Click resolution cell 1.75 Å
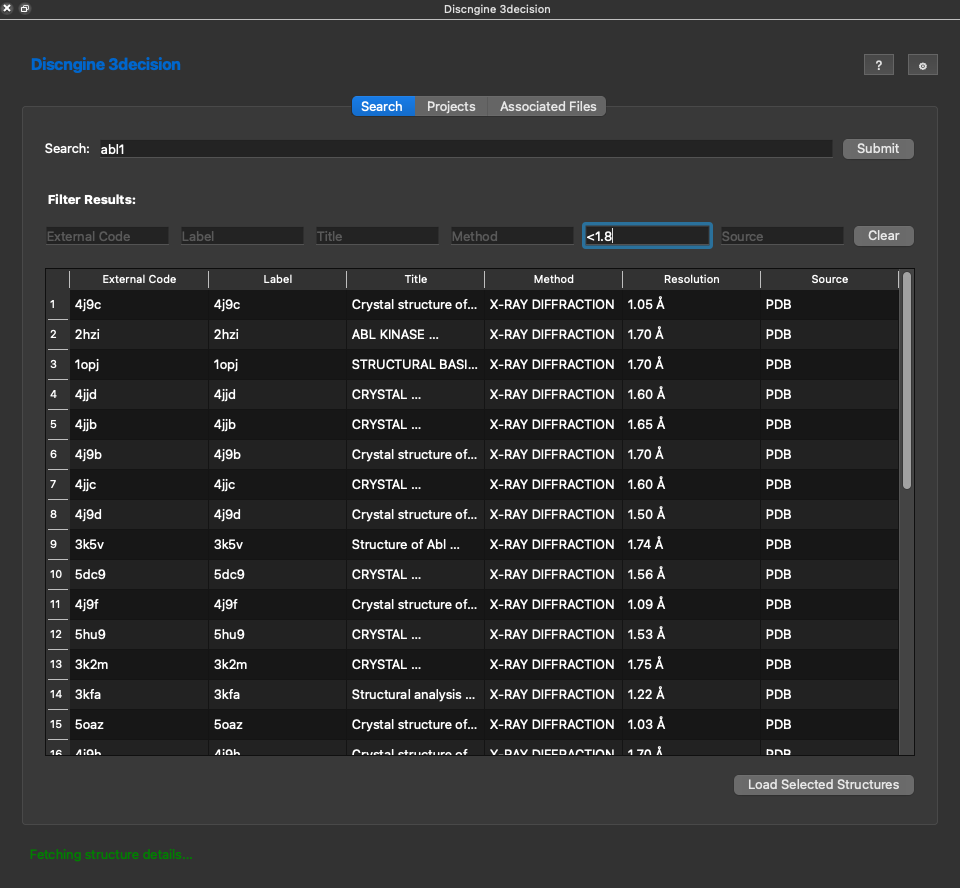960x888 pixels. [x=691, y=664]
